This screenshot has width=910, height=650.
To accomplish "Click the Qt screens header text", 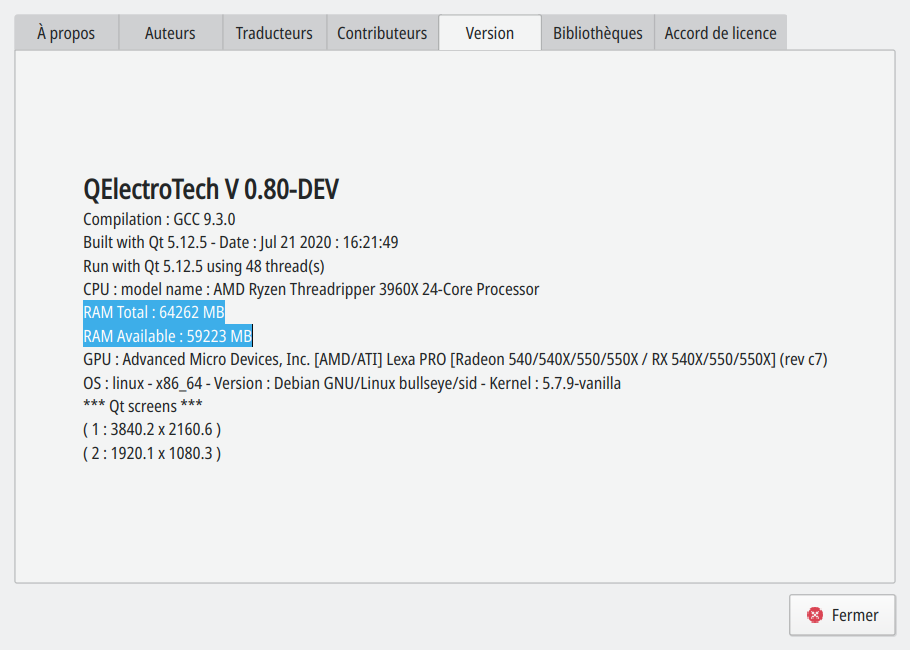I will [143, 406].
